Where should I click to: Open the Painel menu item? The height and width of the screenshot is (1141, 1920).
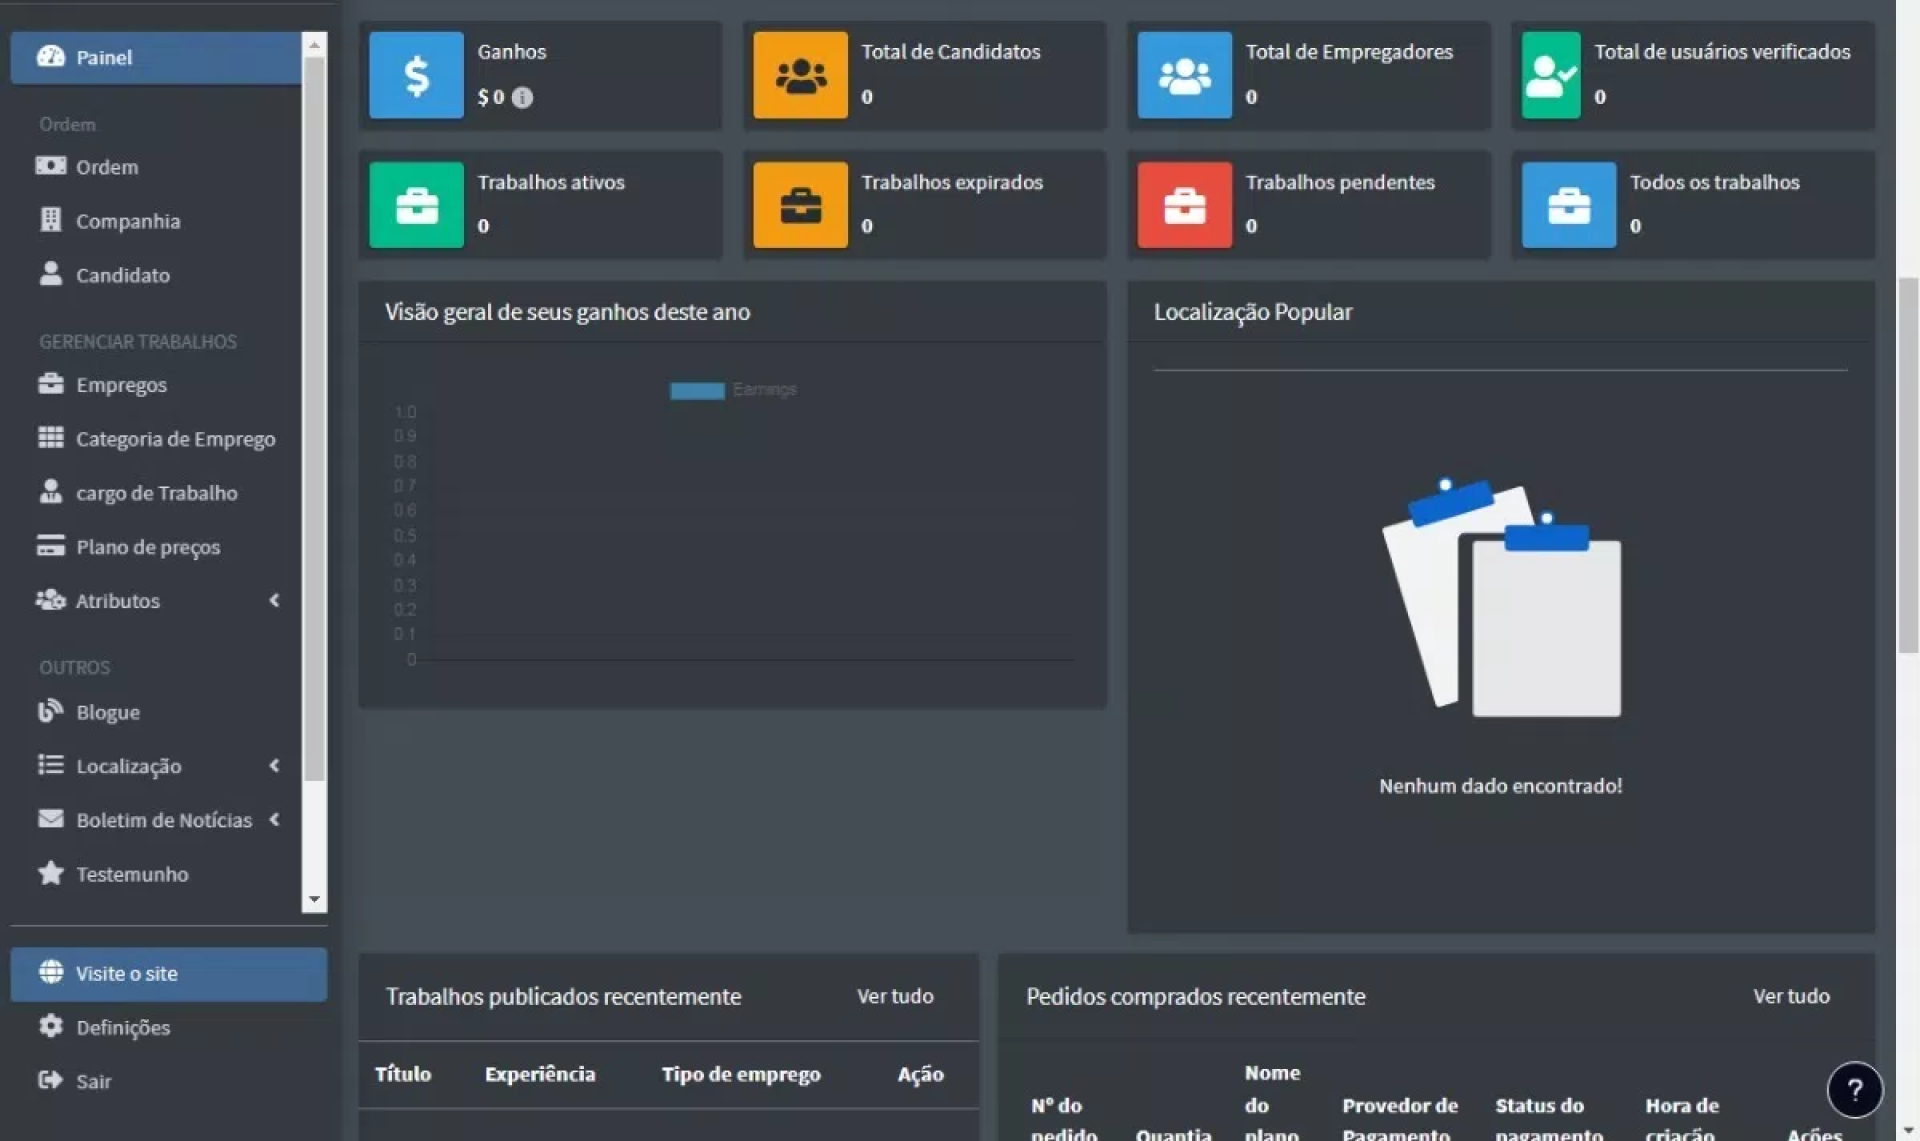[155, 57]
